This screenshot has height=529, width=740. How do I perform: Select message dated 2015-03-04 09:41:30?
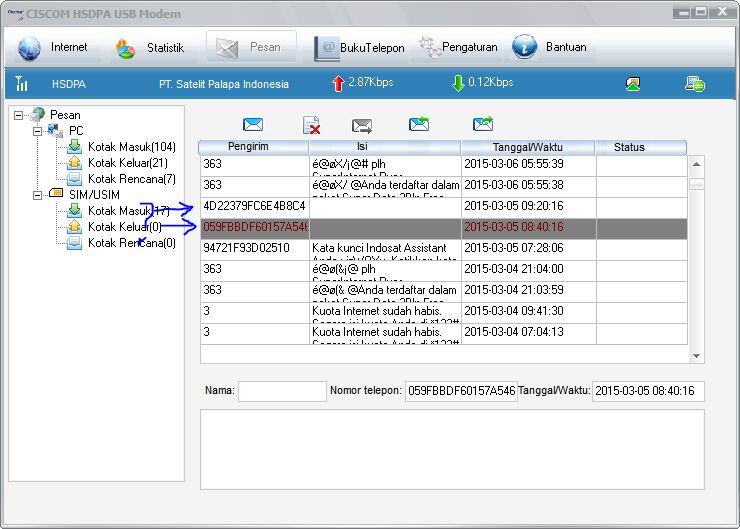[x=444, y=313]
